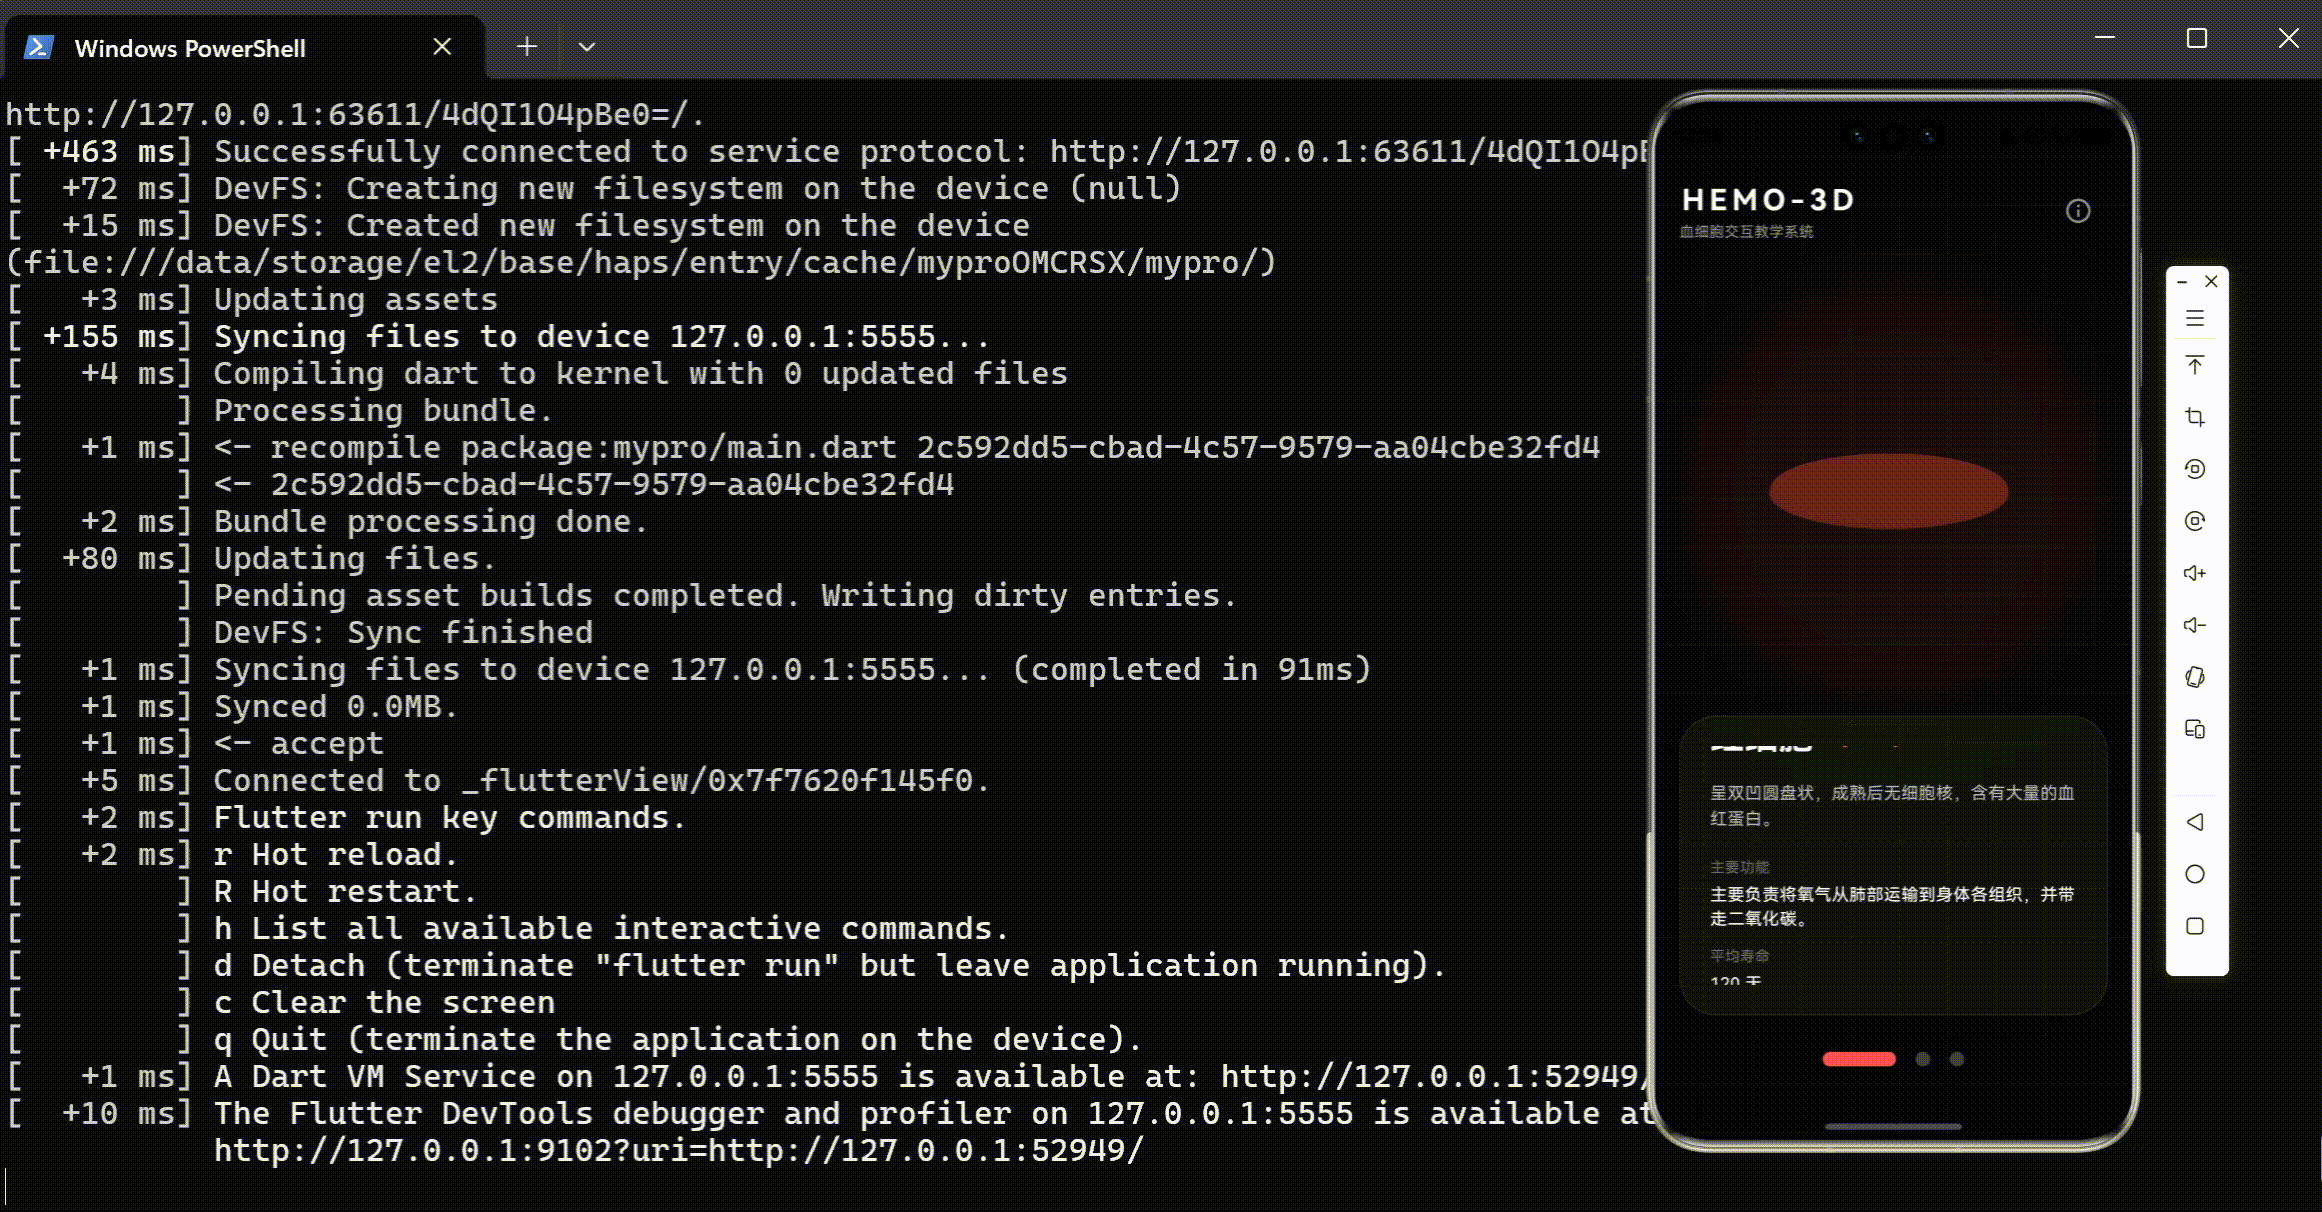Image resolution: width=2322 pixels, height=1212 pixels.
Task: Select the red active page indicator
Action: [x=1859, y=1059]
